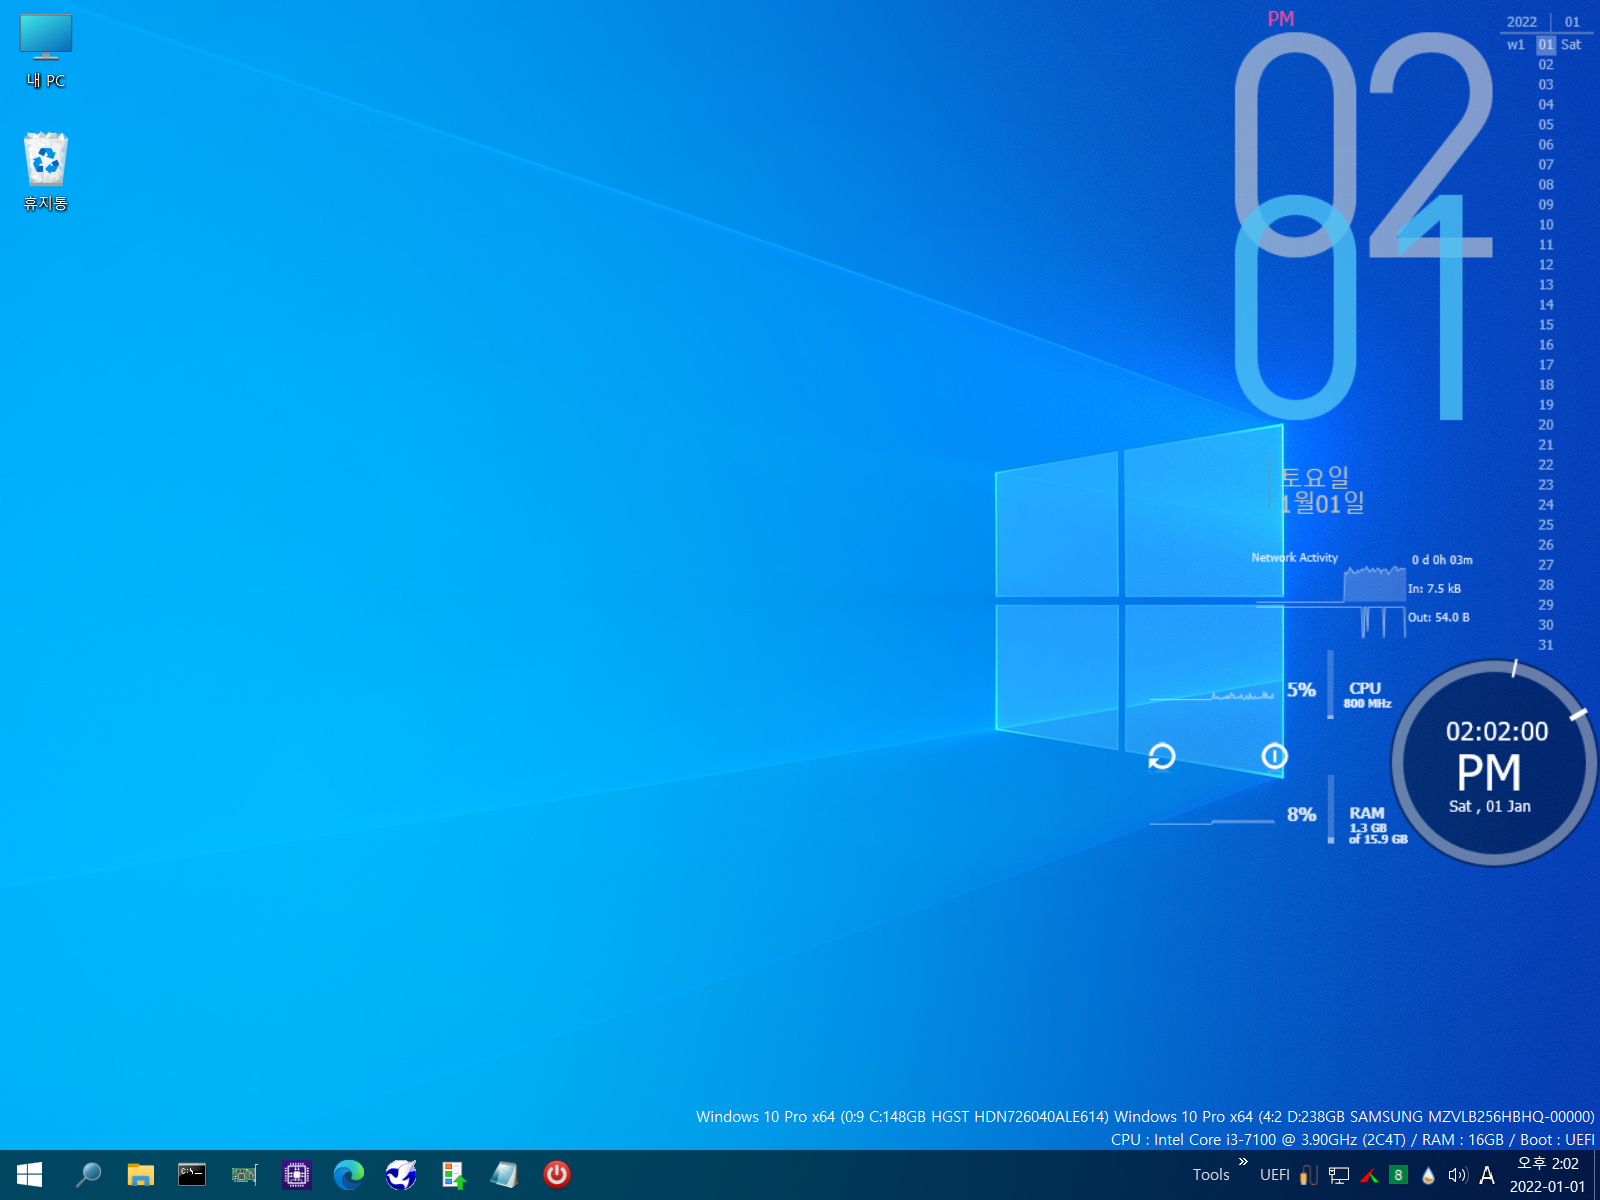Click the RAM 1.3 GB meter
The image size is (1600, 1200).
(1377, 825)
